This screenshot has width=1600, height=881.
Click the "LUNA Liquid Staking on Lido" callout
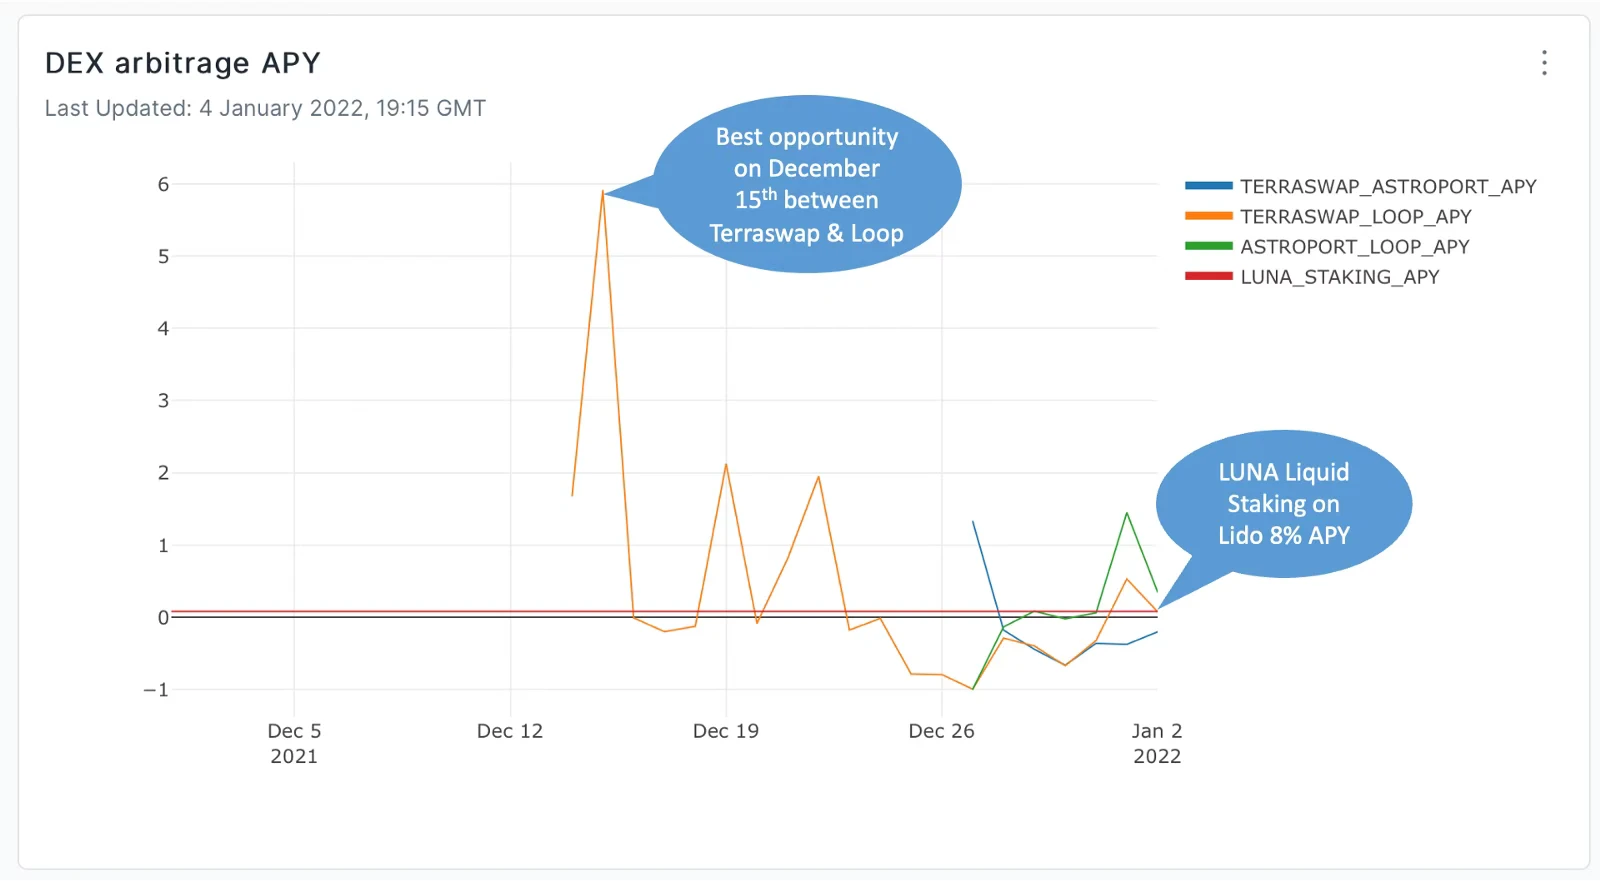click(x=1283, y=504)
